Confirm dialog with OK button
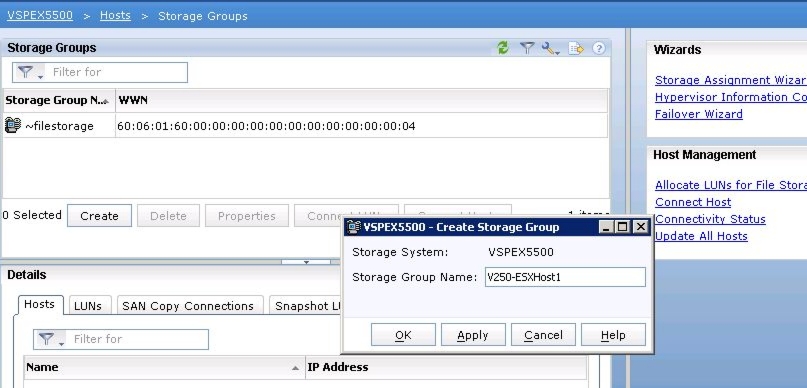Viewport: 807px width, 388px height. click(403, 335)
